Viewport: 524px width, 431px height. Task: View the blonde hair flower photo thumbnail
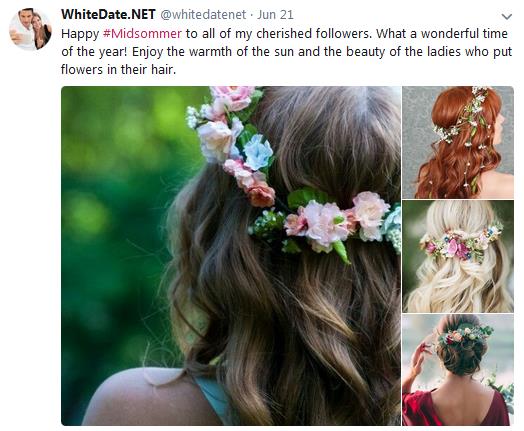[x=458, y=256]
